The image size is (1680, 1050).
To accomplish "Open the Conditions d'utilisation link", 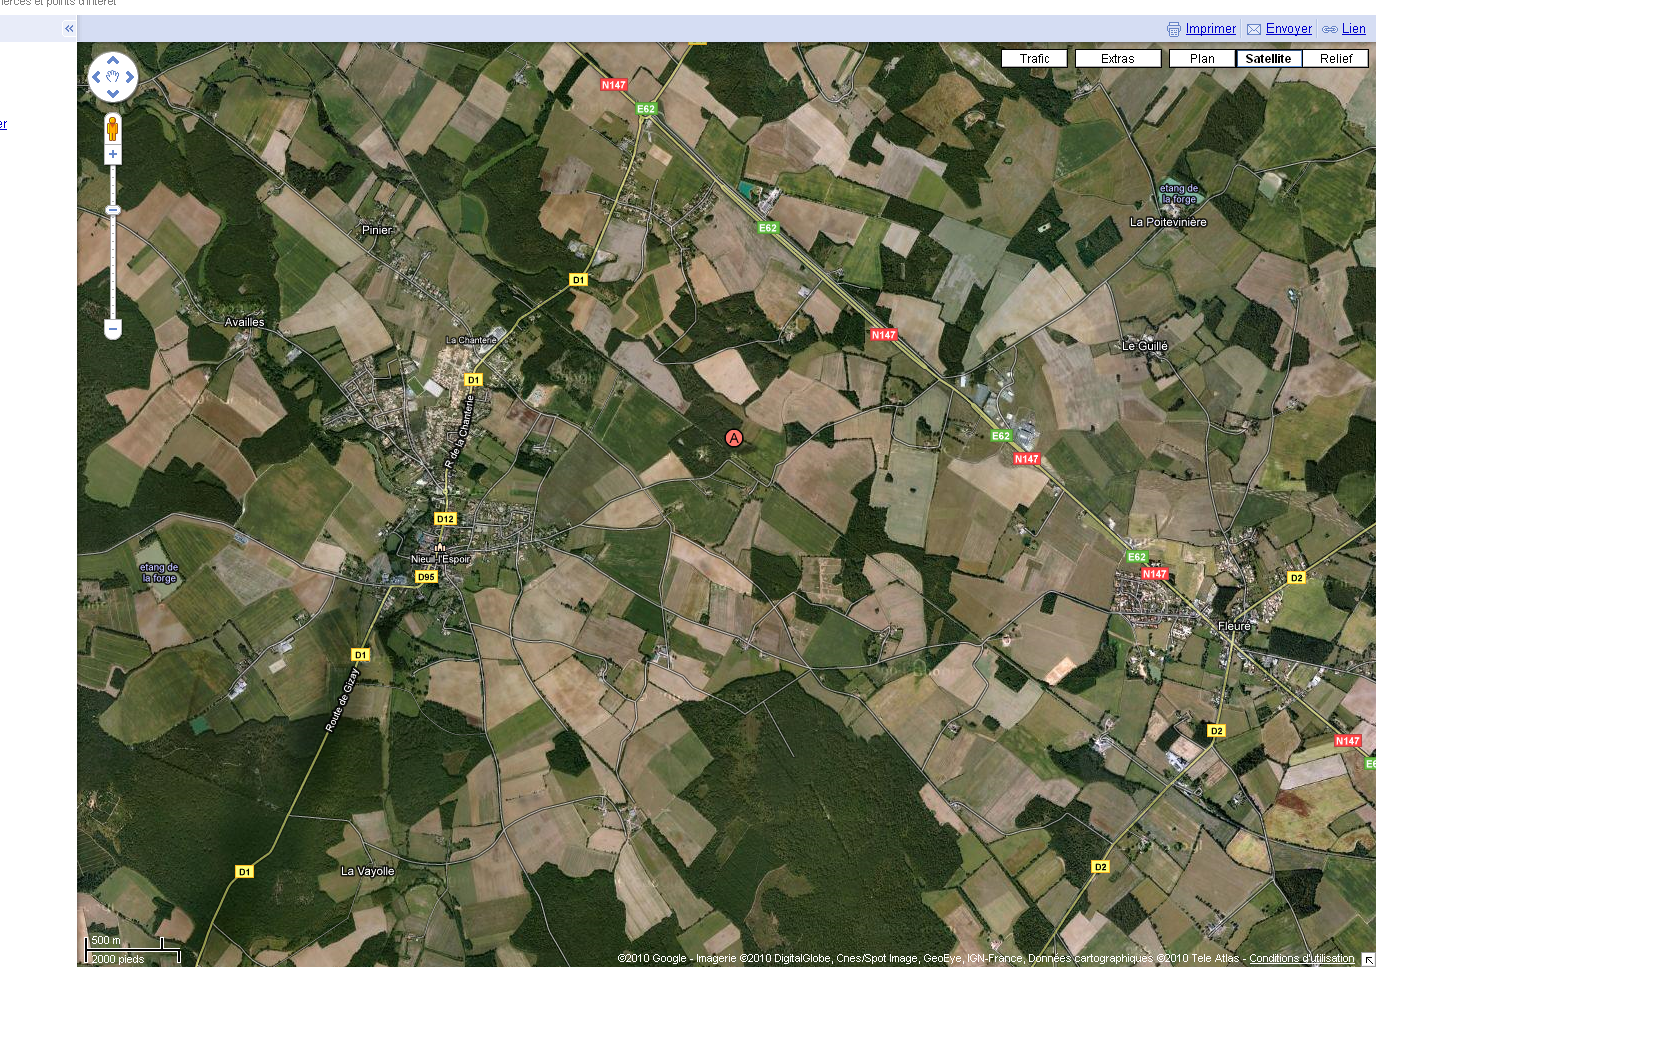I will pyautogui.click(x=1301, y=958).
